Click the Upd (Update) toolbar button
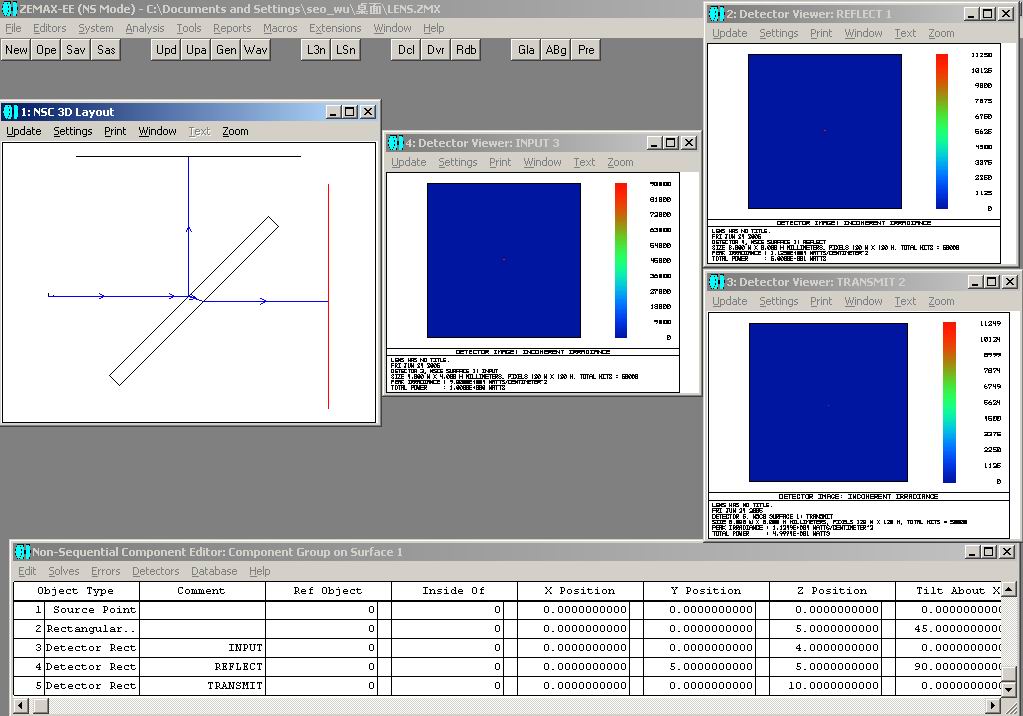1023x716 pixels. coord(166,50)
